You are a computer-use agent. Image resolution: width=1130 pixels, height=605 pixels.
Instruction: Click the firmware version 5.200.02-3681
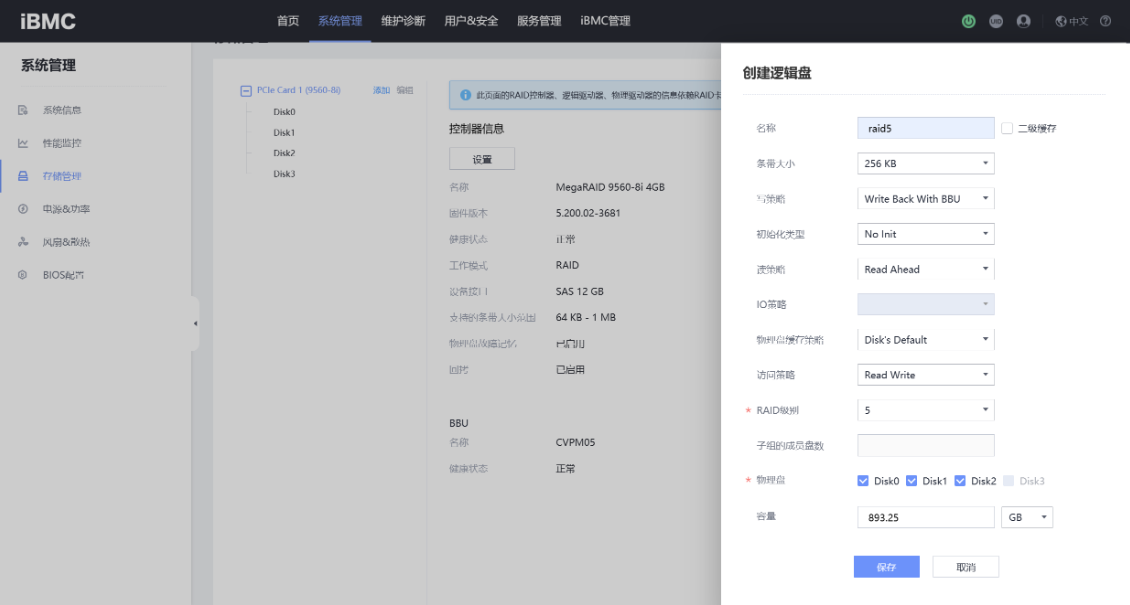coord(588,213)
